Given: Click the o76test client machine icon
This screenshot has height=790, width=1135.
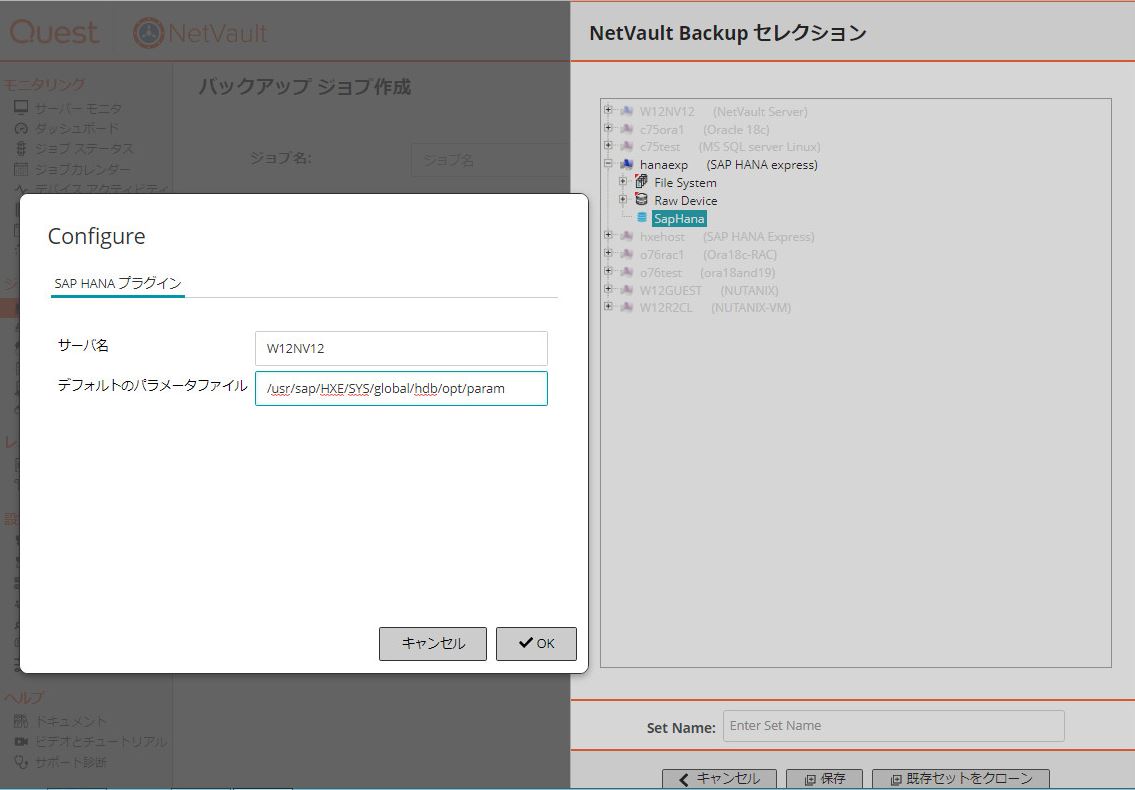Looking at the screenshot, I should coord(627,272).
